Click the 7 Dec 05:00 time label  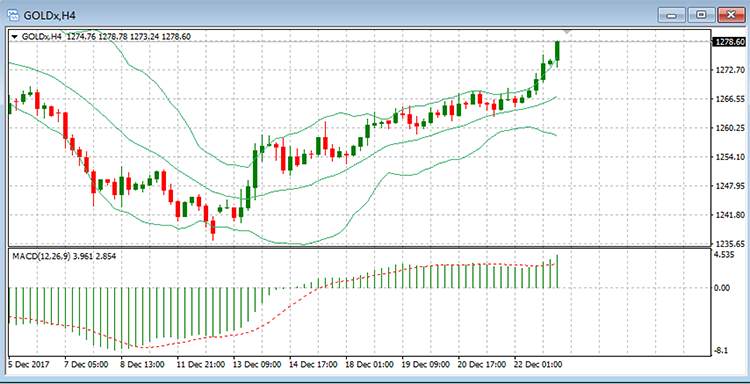pyautogui.click(x=87, y=364)
